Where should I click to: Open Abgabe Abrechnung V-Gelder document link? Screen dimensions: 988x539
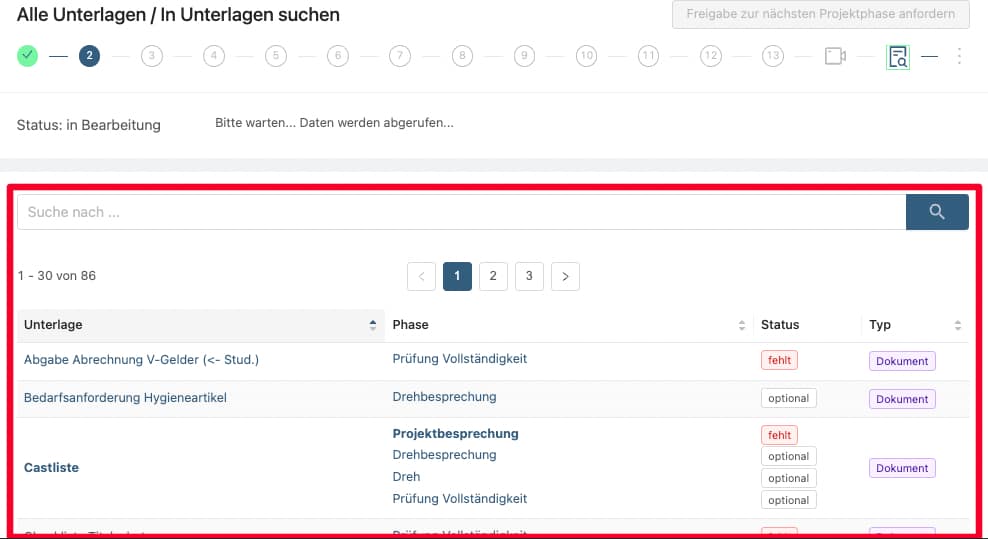pos(141,360)
